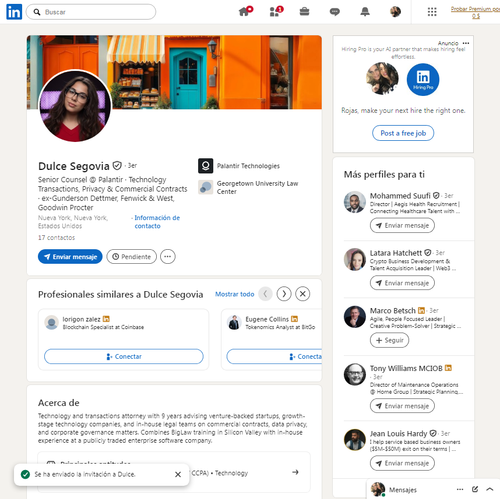
Task: Open the Notifications bell icon
Action: coord(365,12)
